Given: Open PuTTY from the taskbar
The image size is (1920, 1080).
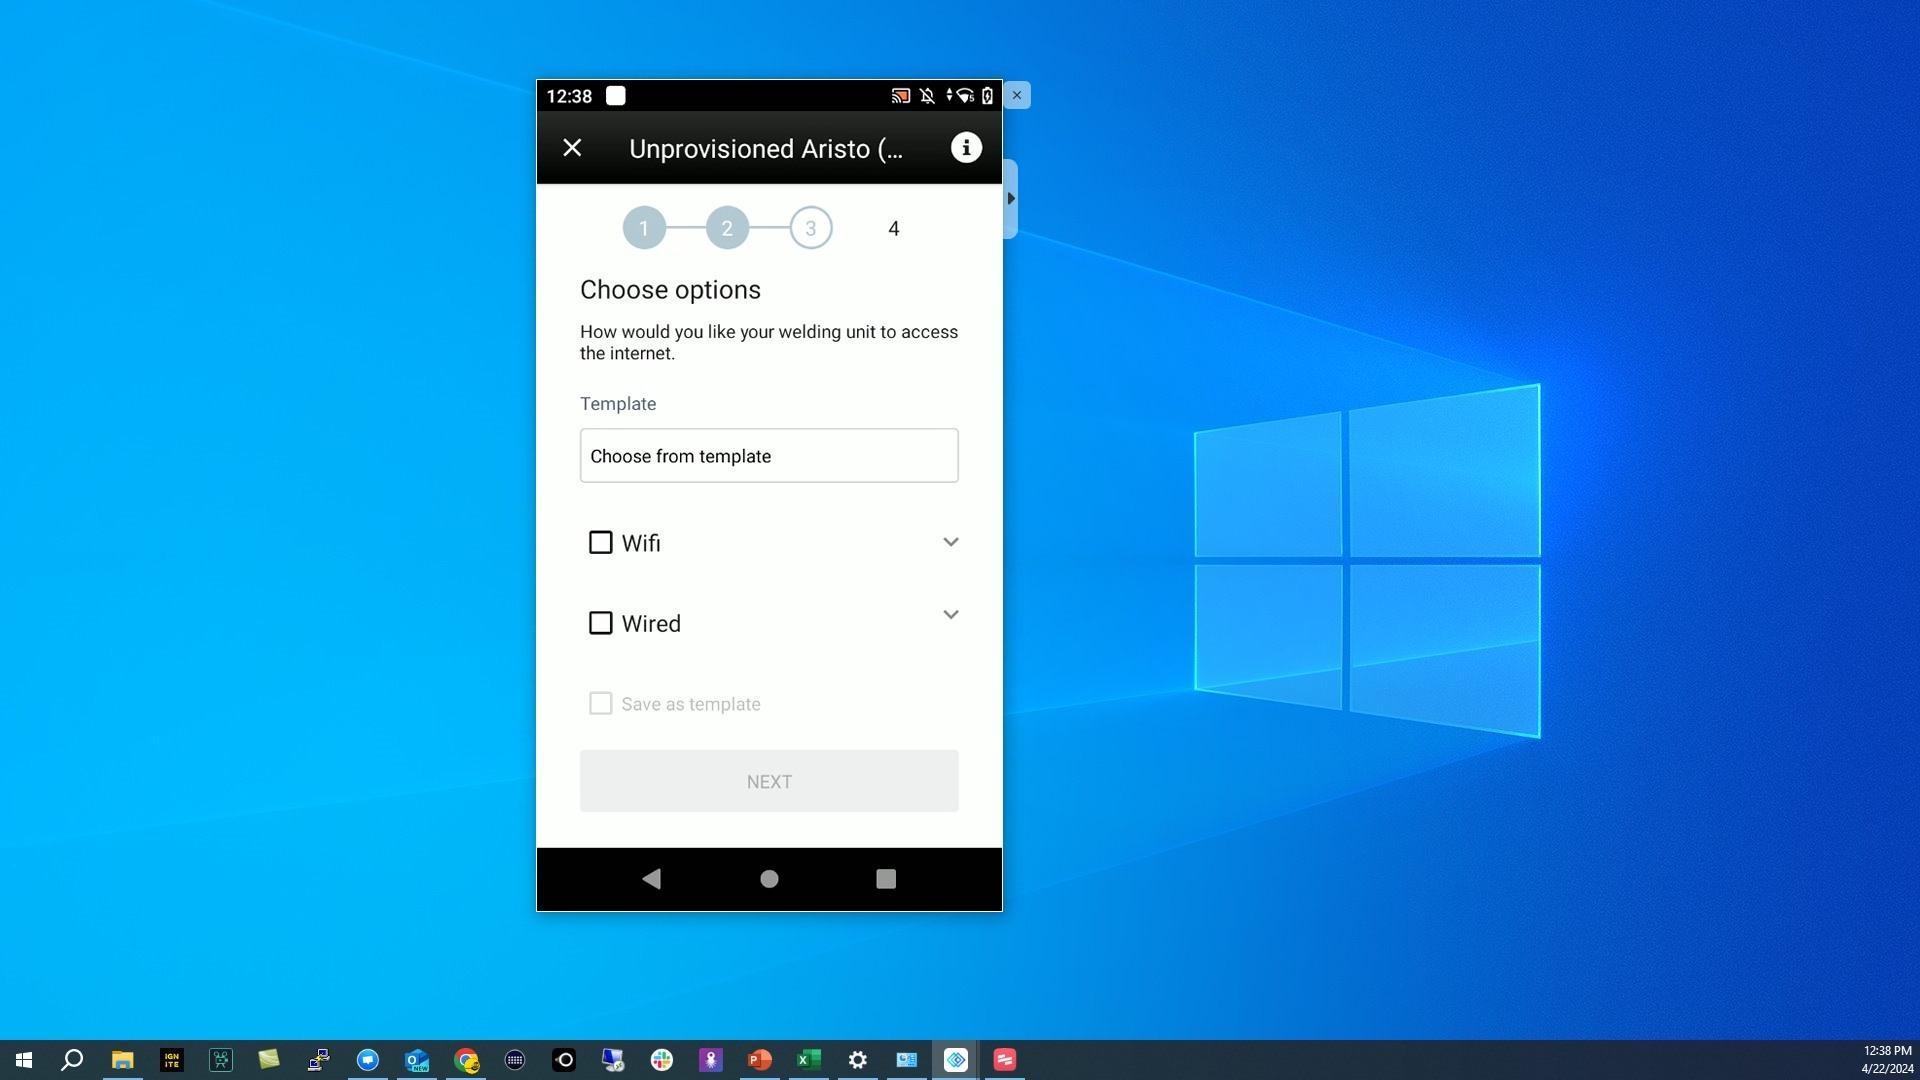Looking at the screenshot, I should 319,1060.
